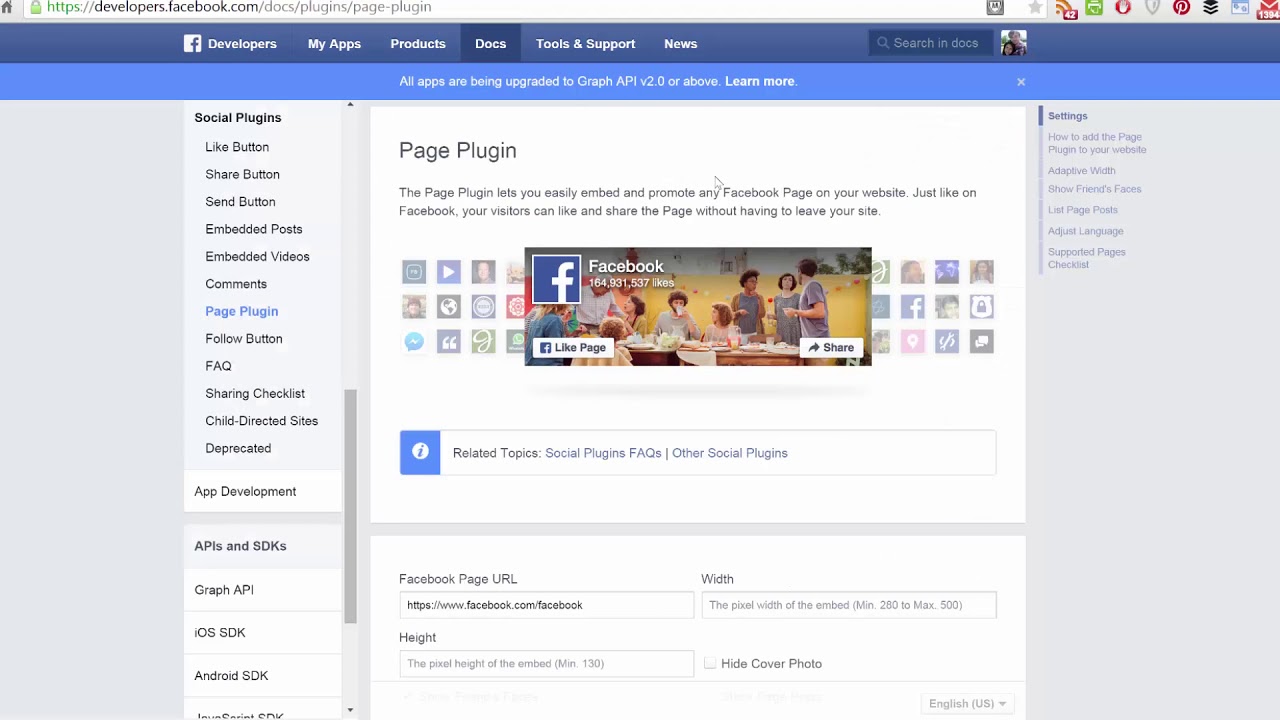Image resolution: width=1280 pixels, height=720 pixels.
Task: Open the Products menu
Action: click(x=418, y=44)
